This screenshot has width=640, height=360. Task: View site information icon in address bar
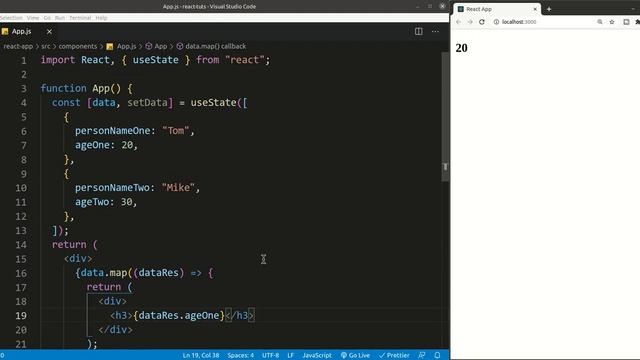click(496, 22)
